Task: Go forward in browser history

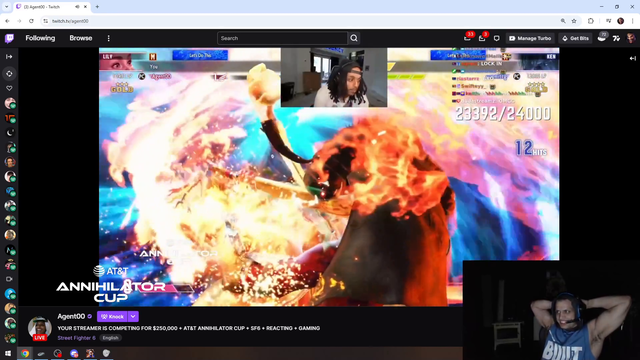Action: (19, 21)
